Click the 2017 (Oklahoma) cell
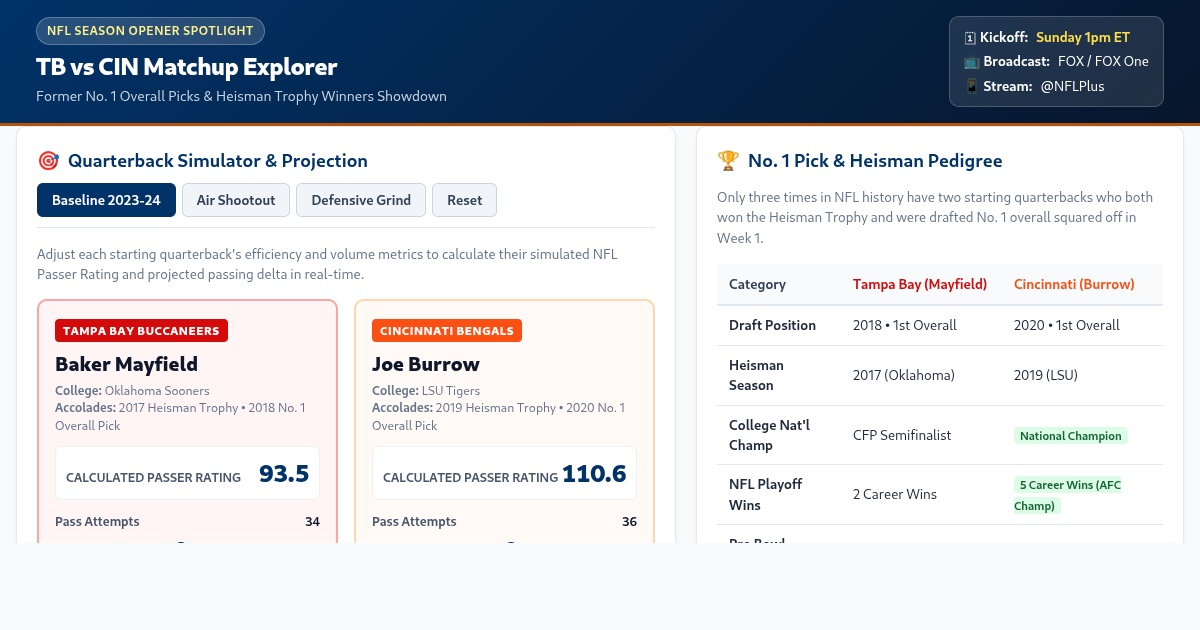Screen dimensions: 1200x630 point(904,375)
